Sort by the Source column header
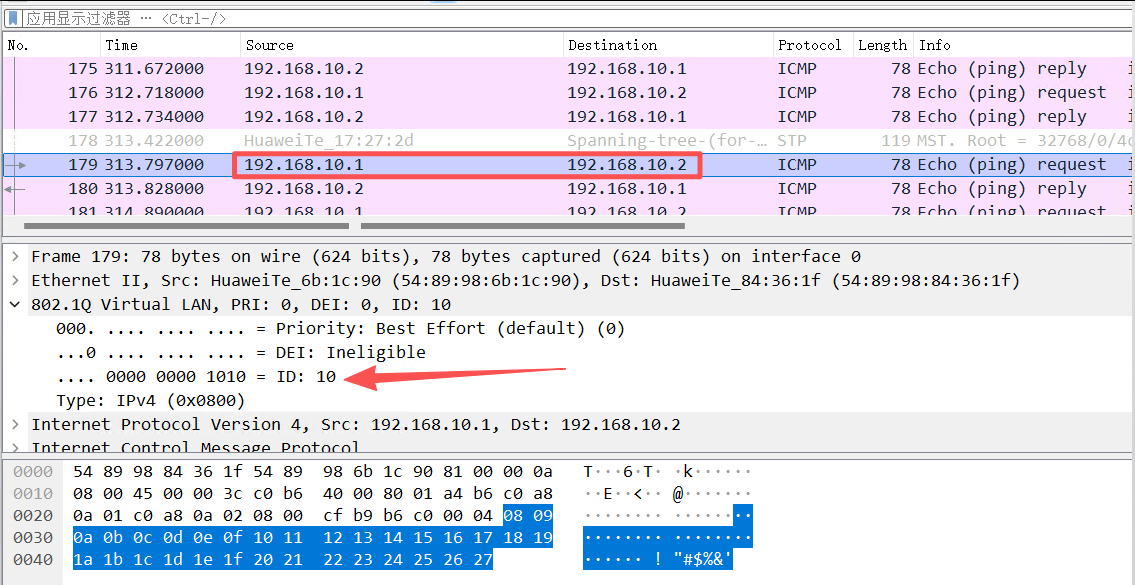 click(270, 44)
